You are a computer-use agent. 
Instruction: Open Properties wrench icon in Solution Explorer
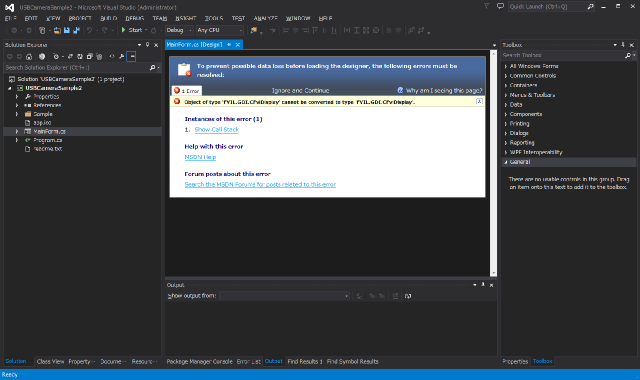tap(121, 56)
